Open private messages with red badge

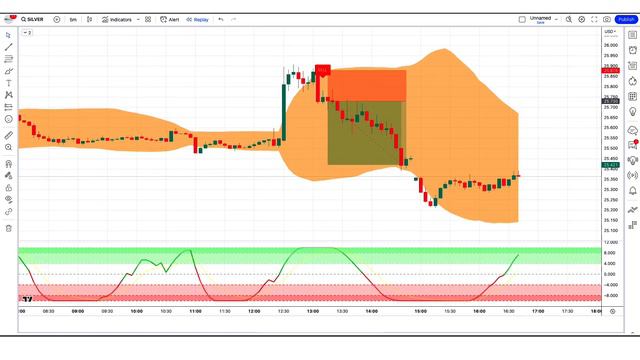pyautogui.click(x=632, y=145)
